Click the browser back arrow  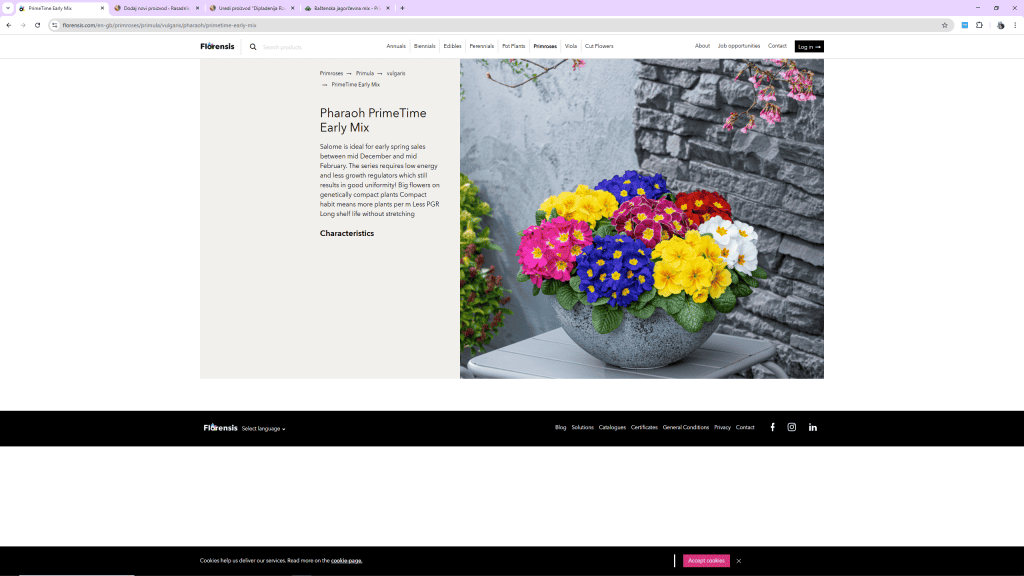tap(8, 25)
